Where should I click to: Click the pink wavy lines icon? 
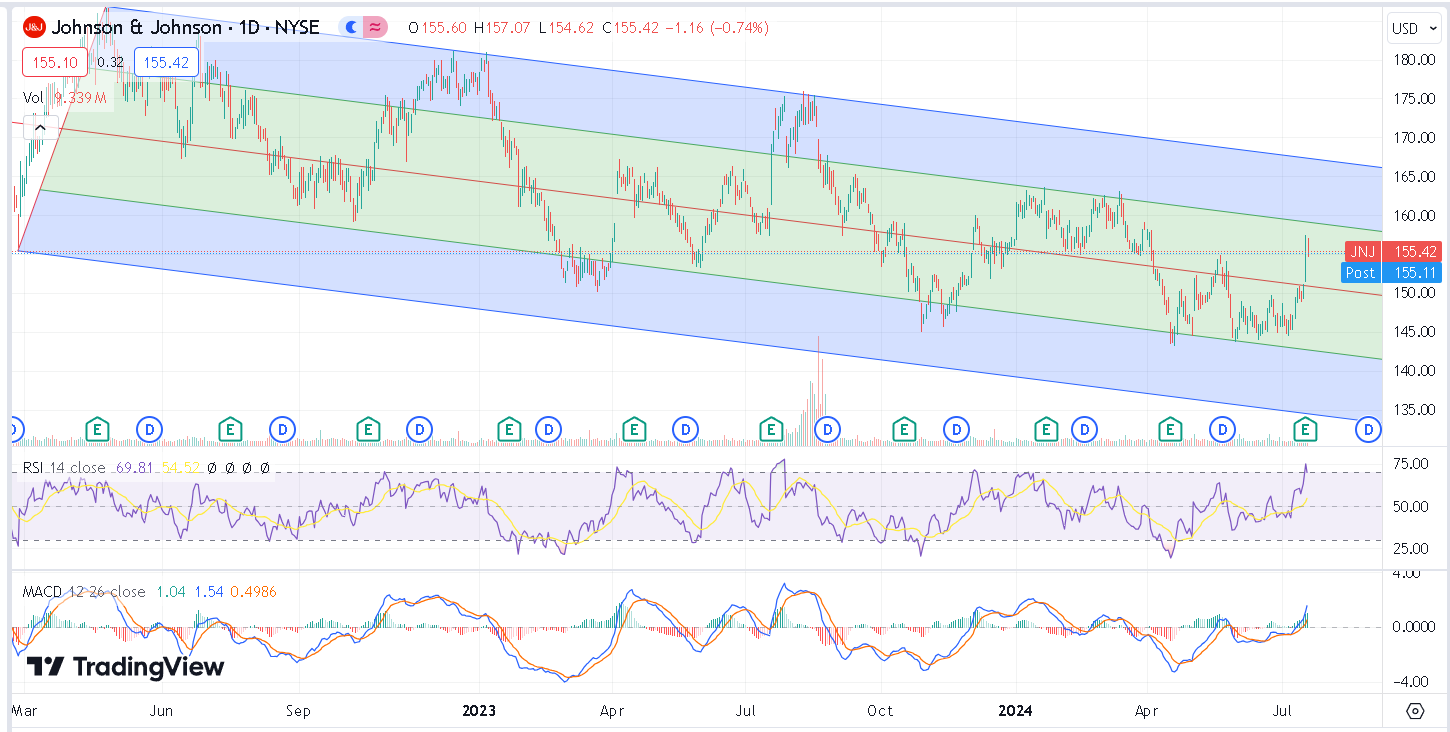tap(375, 28)
